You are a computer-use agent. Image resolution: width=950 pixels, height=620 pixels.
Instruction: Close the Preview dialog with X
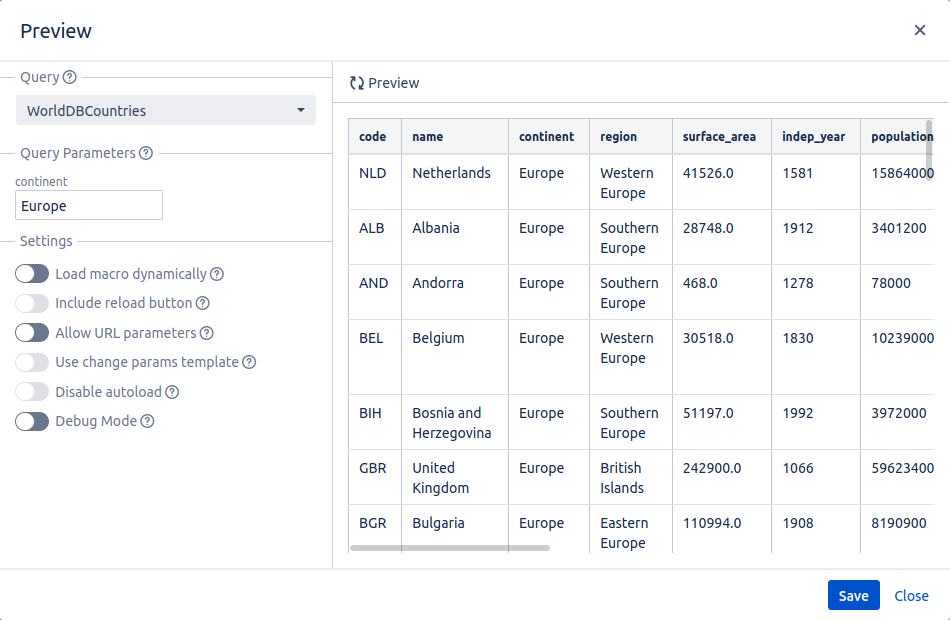click(920, 30)
